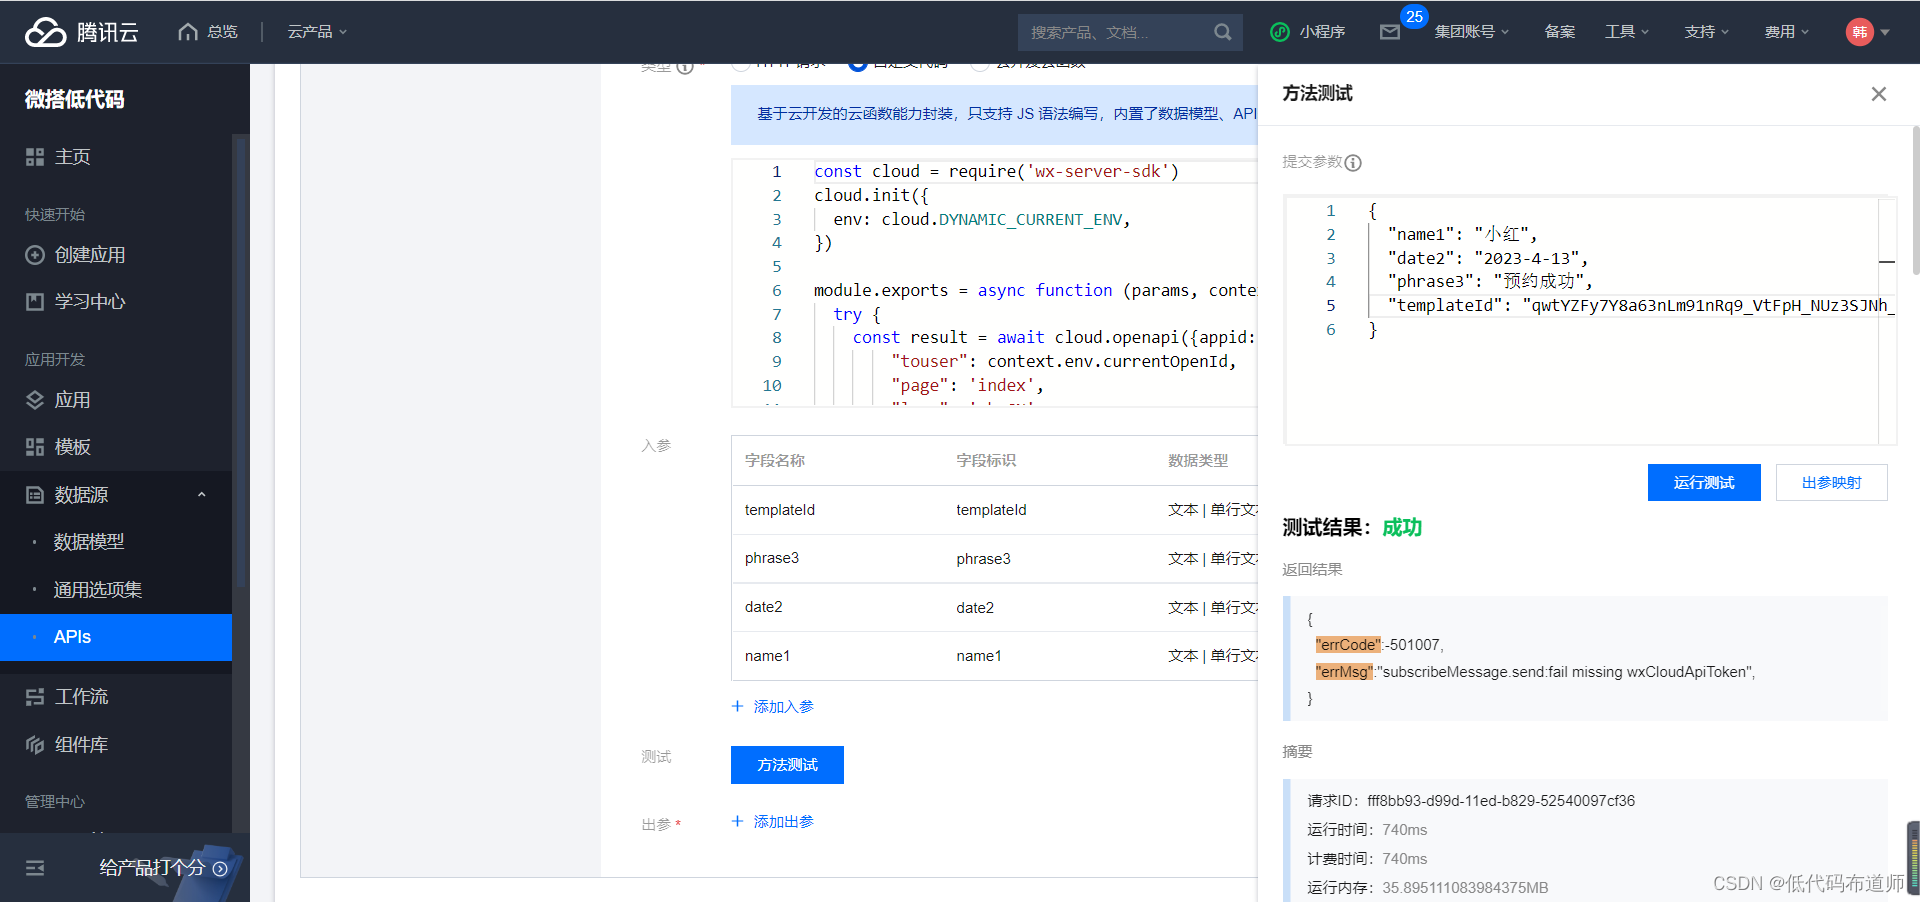Click the blue info banner about 云函数
Viewport: 1920px width, 902px height.
(x=995, y=114)
